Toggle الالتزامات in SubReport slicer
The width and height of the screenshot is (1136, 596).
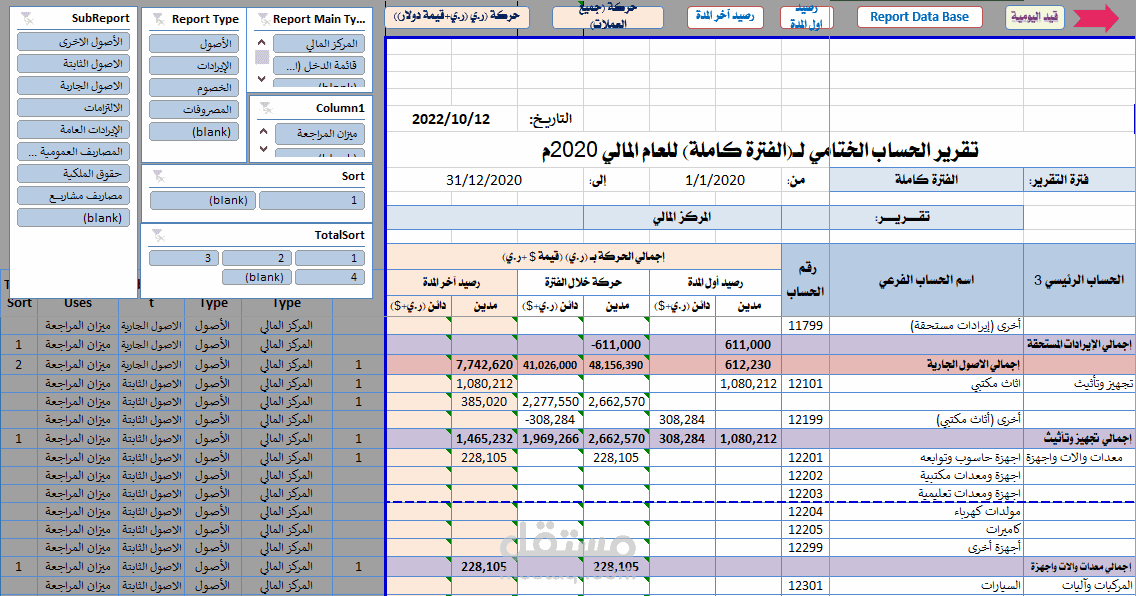tap(74, 108)
